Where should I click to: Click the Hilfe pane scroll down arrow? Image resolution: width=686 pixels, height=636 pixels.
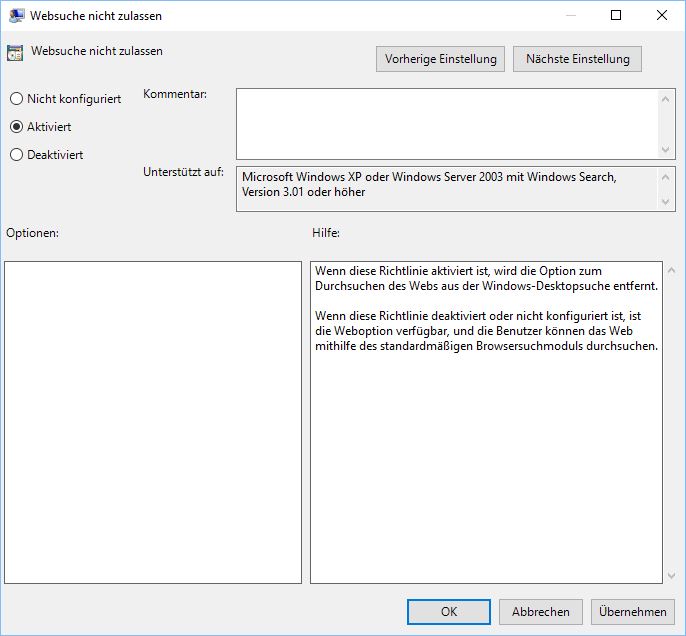coord(671,576)
